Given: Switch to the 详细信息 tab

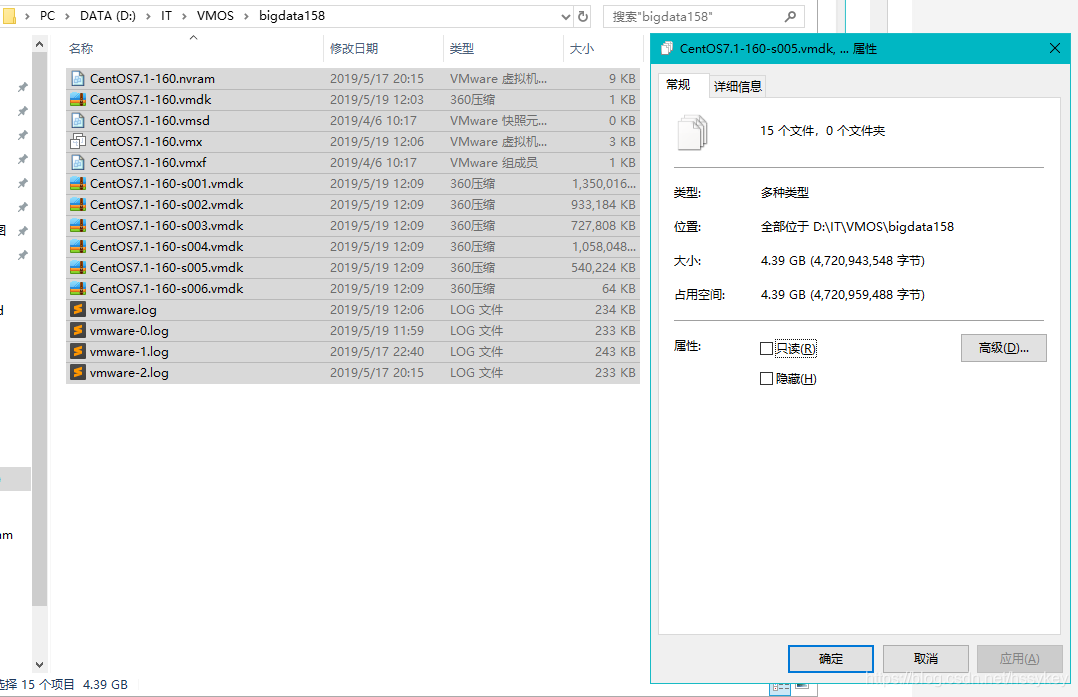Looking at the screenshot, I should click(738, 87).
